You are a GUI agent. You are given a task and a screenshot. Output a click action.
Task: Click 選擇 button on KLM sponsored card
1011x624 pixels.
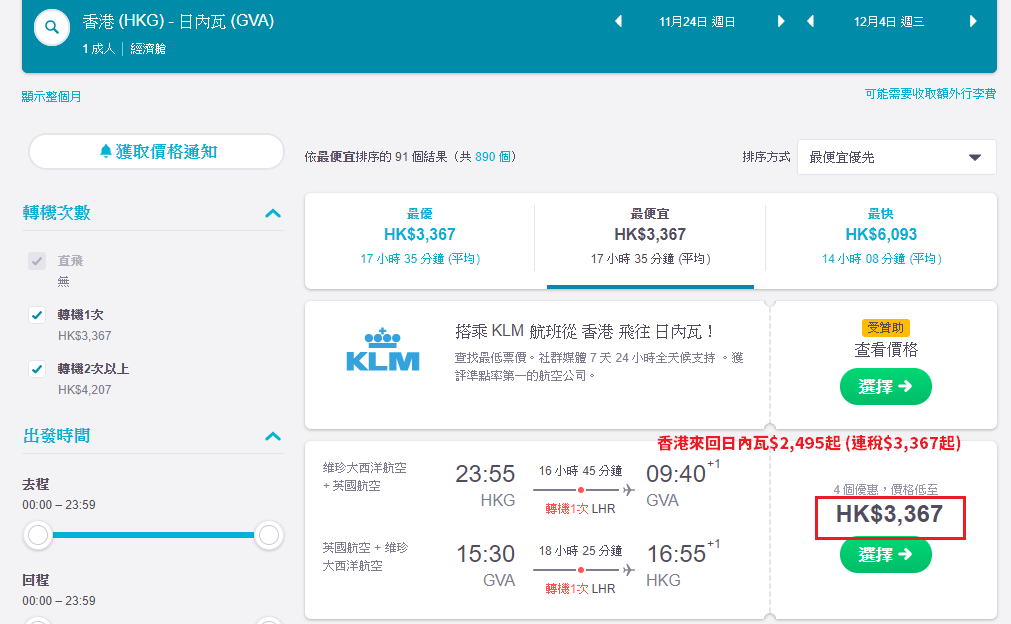(885, 387)
